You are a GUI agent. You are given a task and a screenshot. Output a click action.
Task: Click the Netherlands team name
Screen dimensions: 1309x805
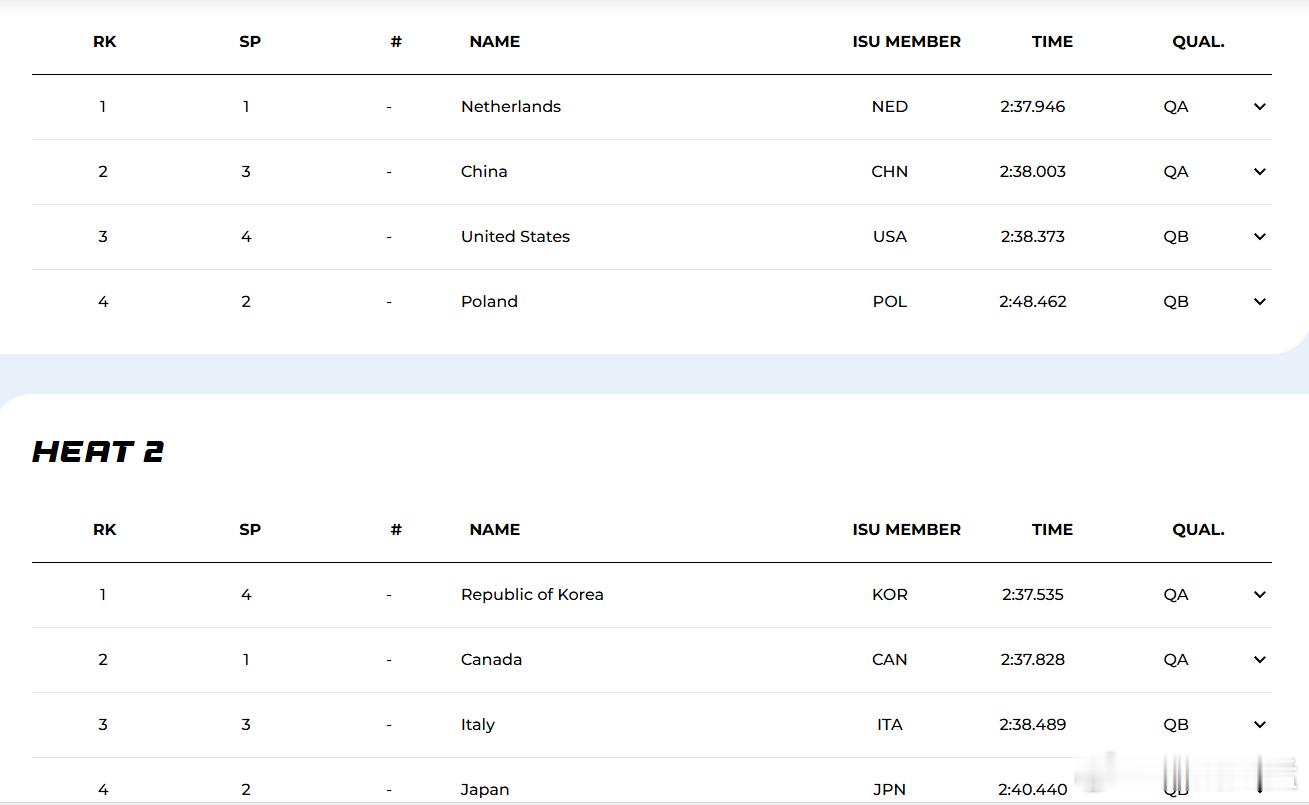510,107
